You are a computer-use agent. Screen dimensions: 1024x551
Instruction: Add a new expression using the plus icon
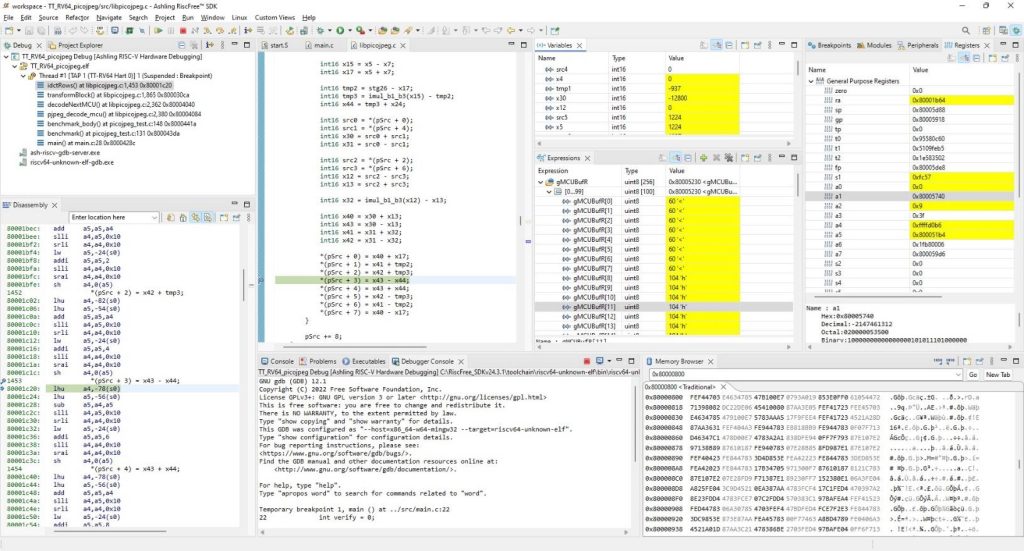coord(703,157)
